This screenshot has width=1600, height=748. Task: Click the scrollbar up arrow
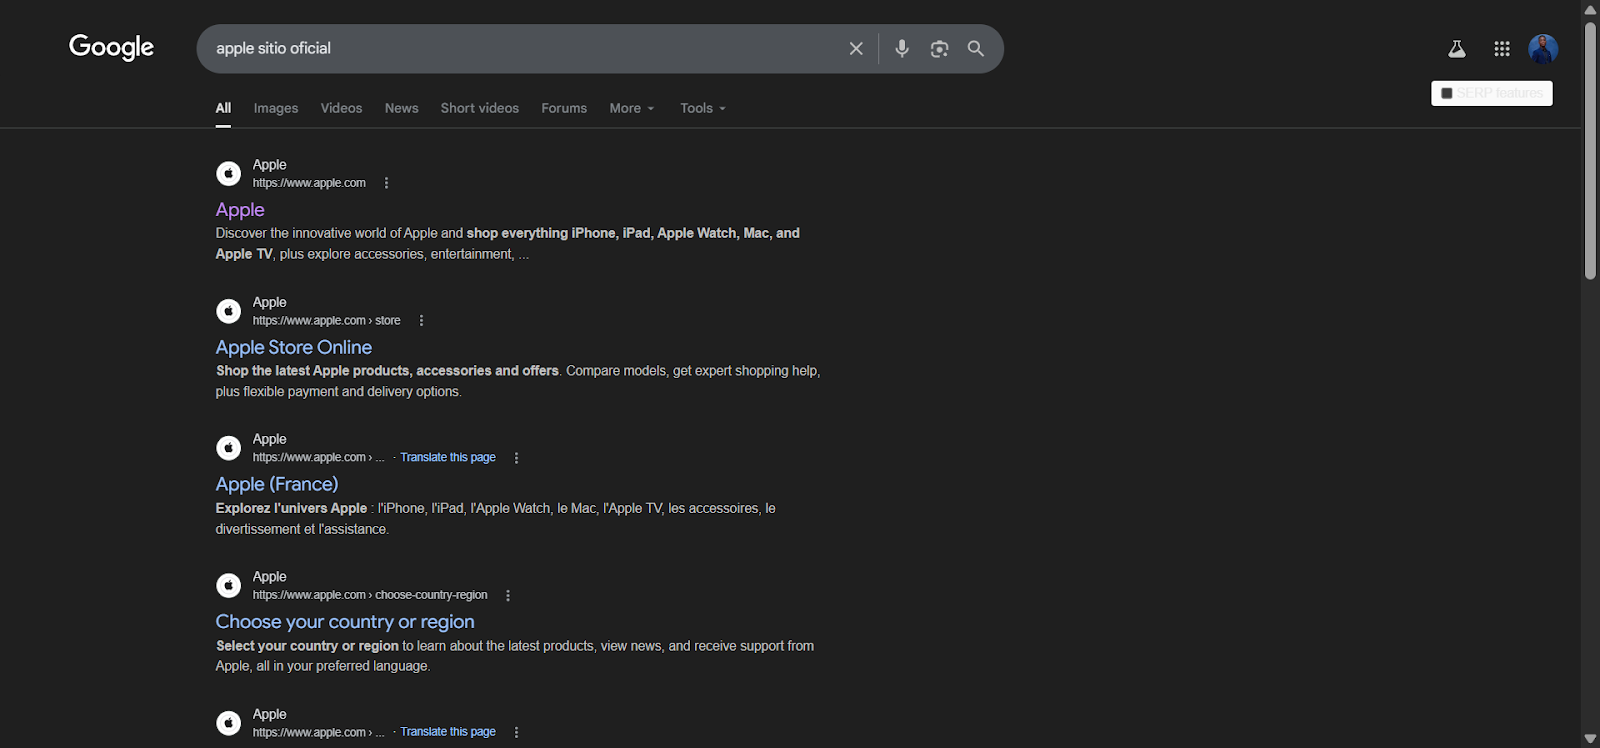coord(1590,9)
